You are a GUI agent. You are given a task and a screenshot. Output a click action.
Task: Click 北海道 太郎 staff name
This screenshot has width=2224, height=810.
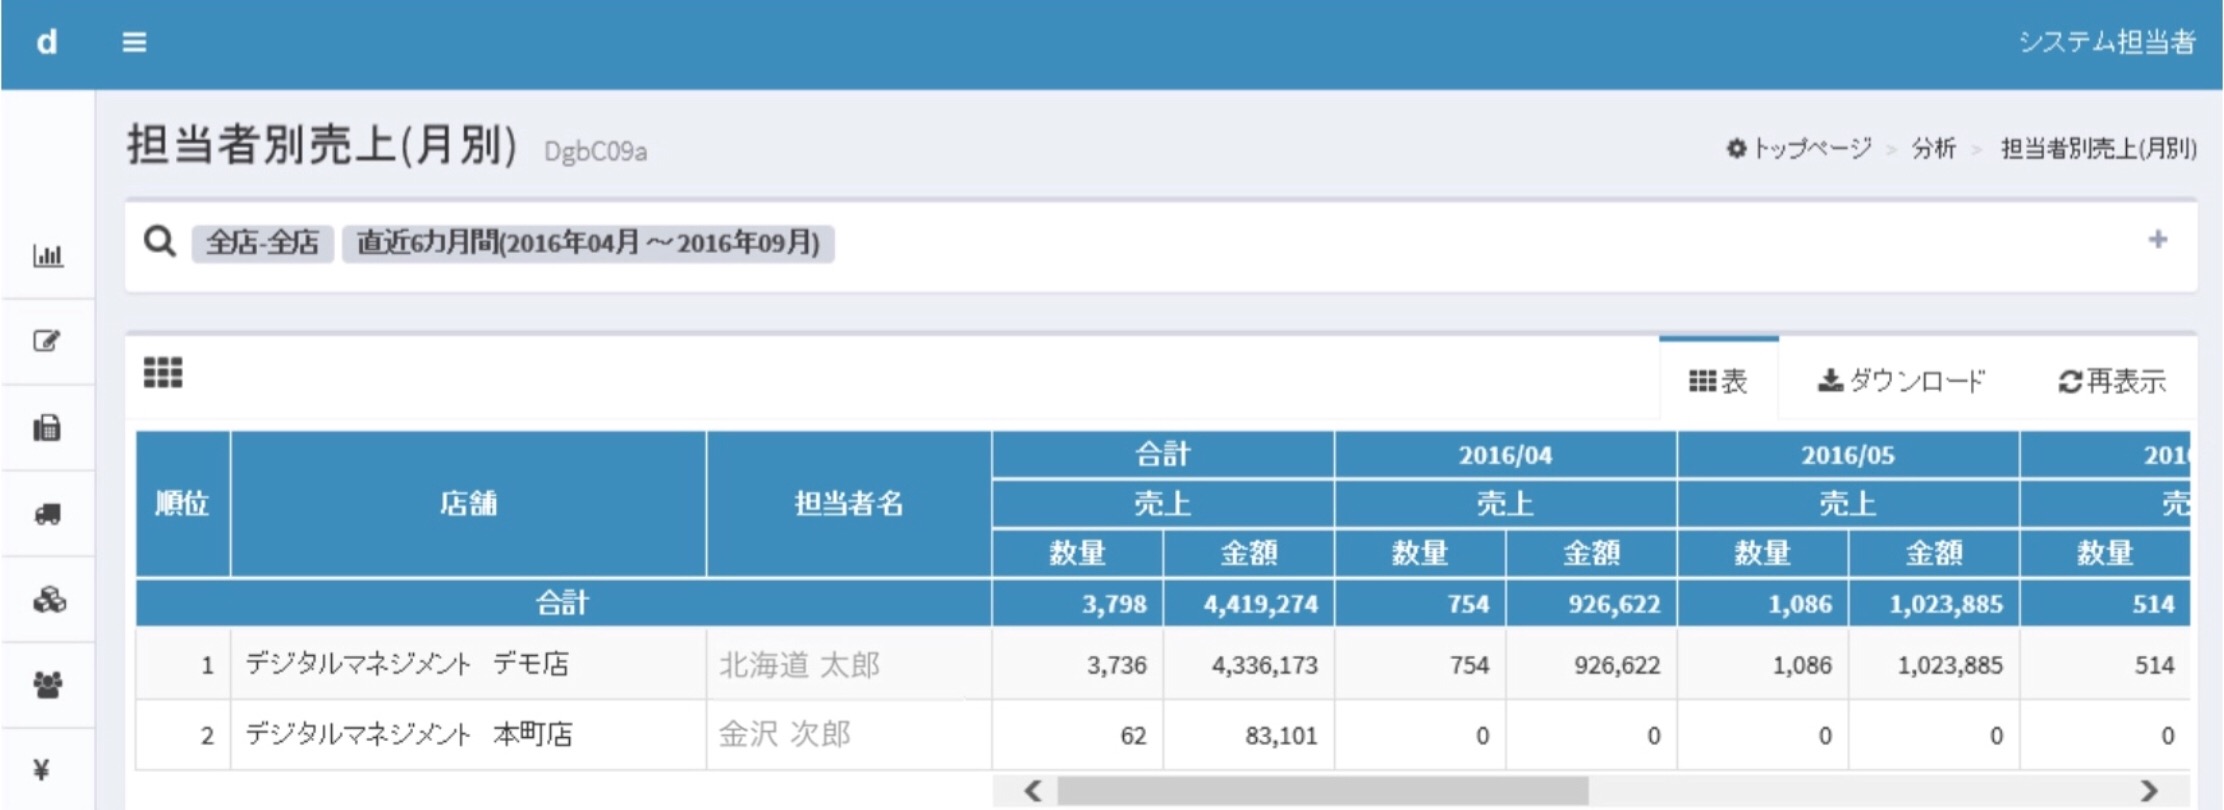tap(799, 665)
